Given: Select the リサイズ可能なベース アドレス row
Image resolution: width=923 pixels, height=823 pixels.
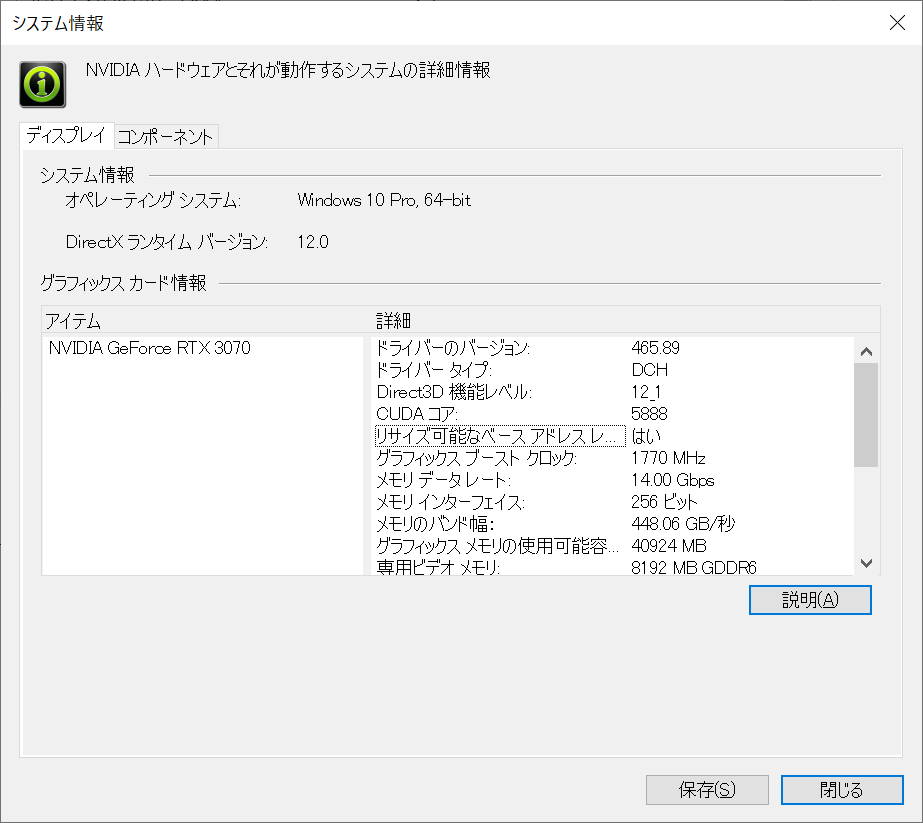Looking at the screenshot, I should click(x=614, y=436).
